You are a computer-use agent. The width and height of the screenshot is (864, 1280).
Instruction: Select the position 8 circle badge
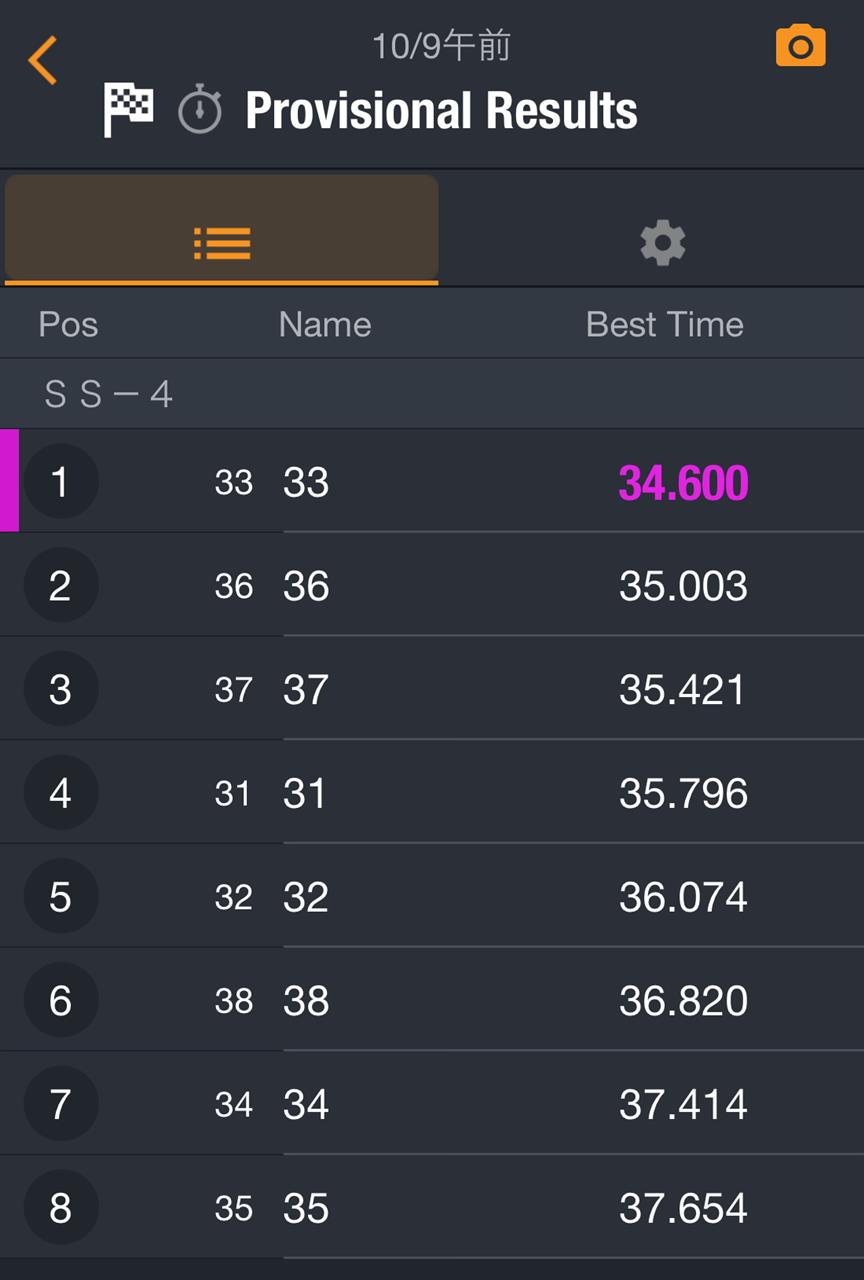(60, 1208)
